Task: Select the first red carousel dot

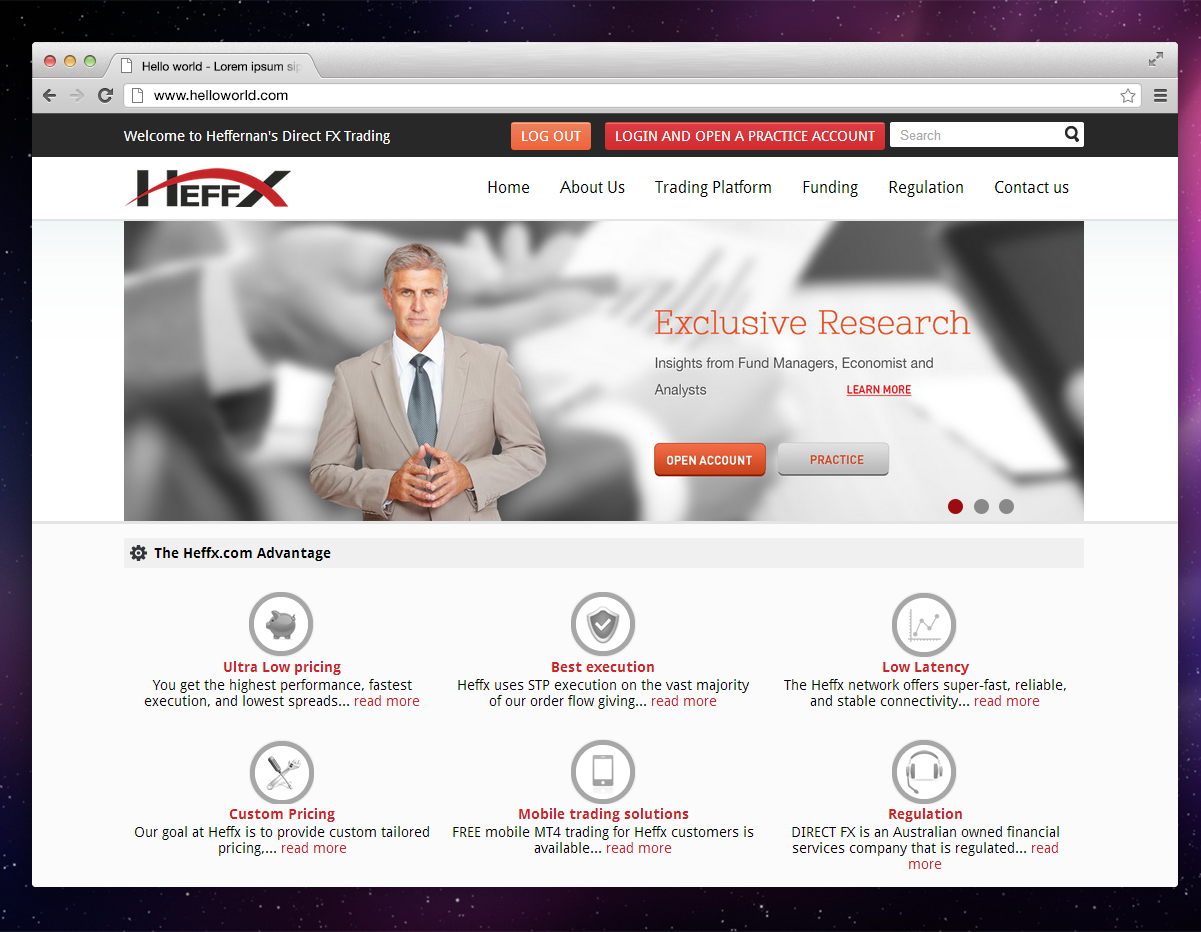Action: pos(955,506)
